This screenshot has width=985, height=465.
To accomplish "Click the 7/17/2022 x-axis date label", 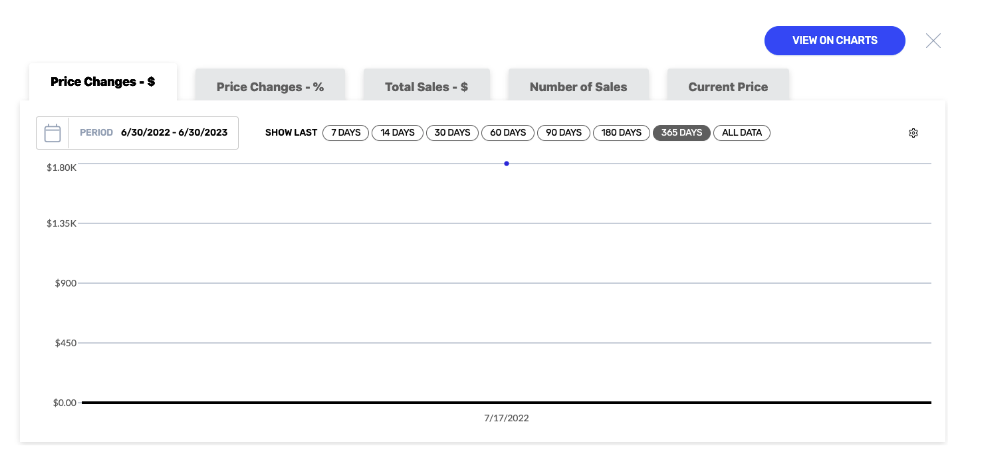I will [x=506, y=418].
